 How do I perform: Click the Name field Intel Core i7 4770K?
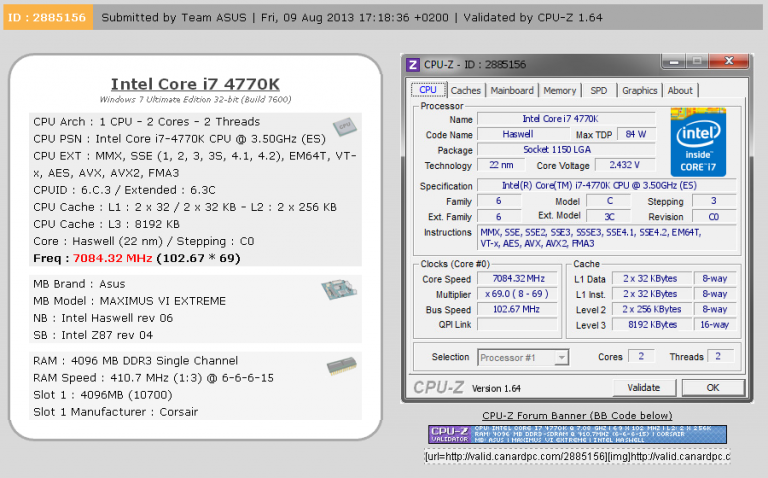566,119
